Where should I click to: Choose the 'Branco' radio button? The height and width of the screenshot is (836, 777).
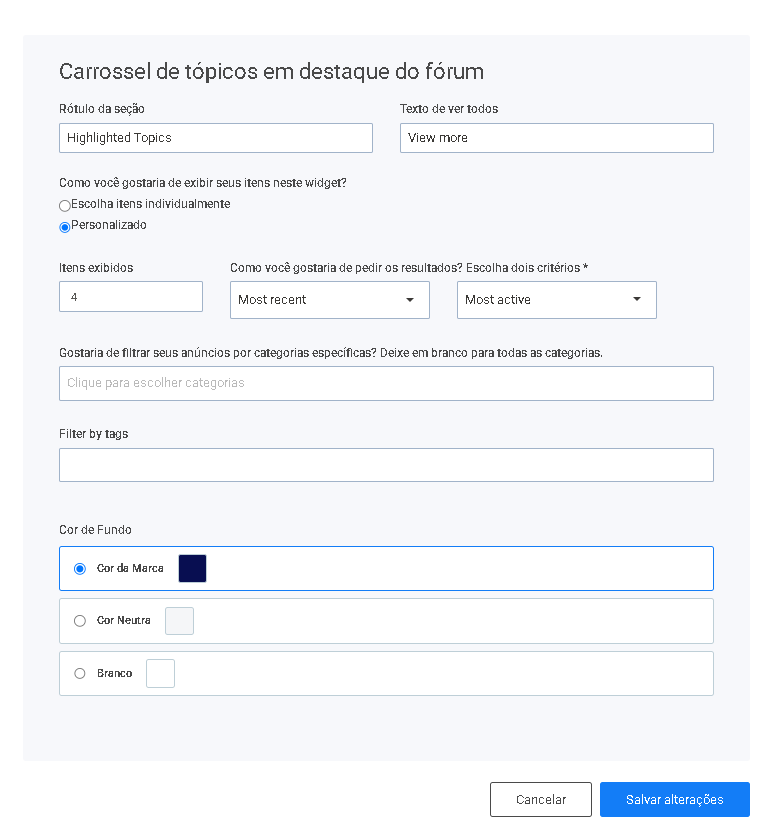tap(80, 674)
